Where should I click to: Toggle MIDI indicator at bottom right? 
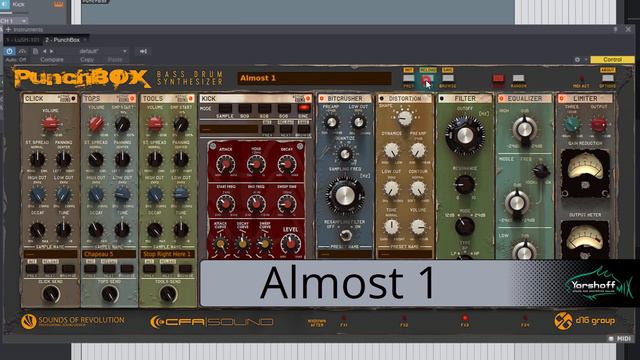pyautogui.click(x=620, y=338)
